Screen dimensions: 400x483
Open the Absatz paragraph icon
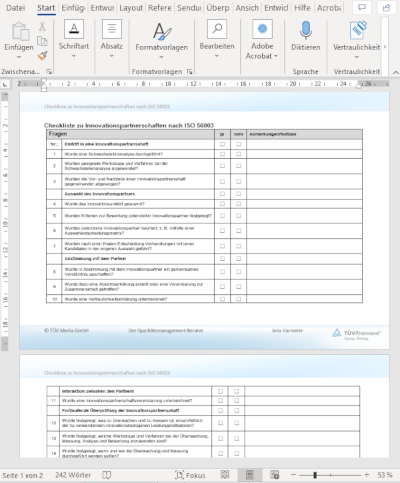(x=112, y=29)
